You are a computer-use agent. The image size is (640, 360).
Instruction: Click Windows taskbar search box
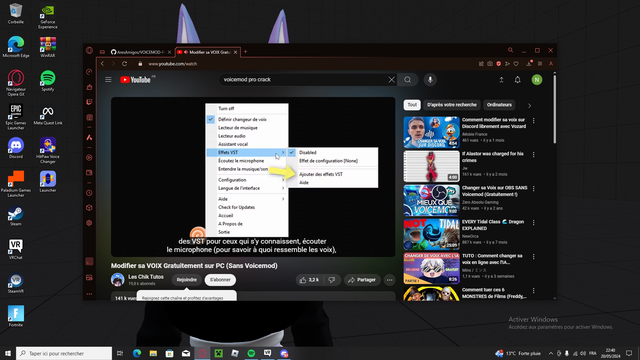click(x=64, y=353)
